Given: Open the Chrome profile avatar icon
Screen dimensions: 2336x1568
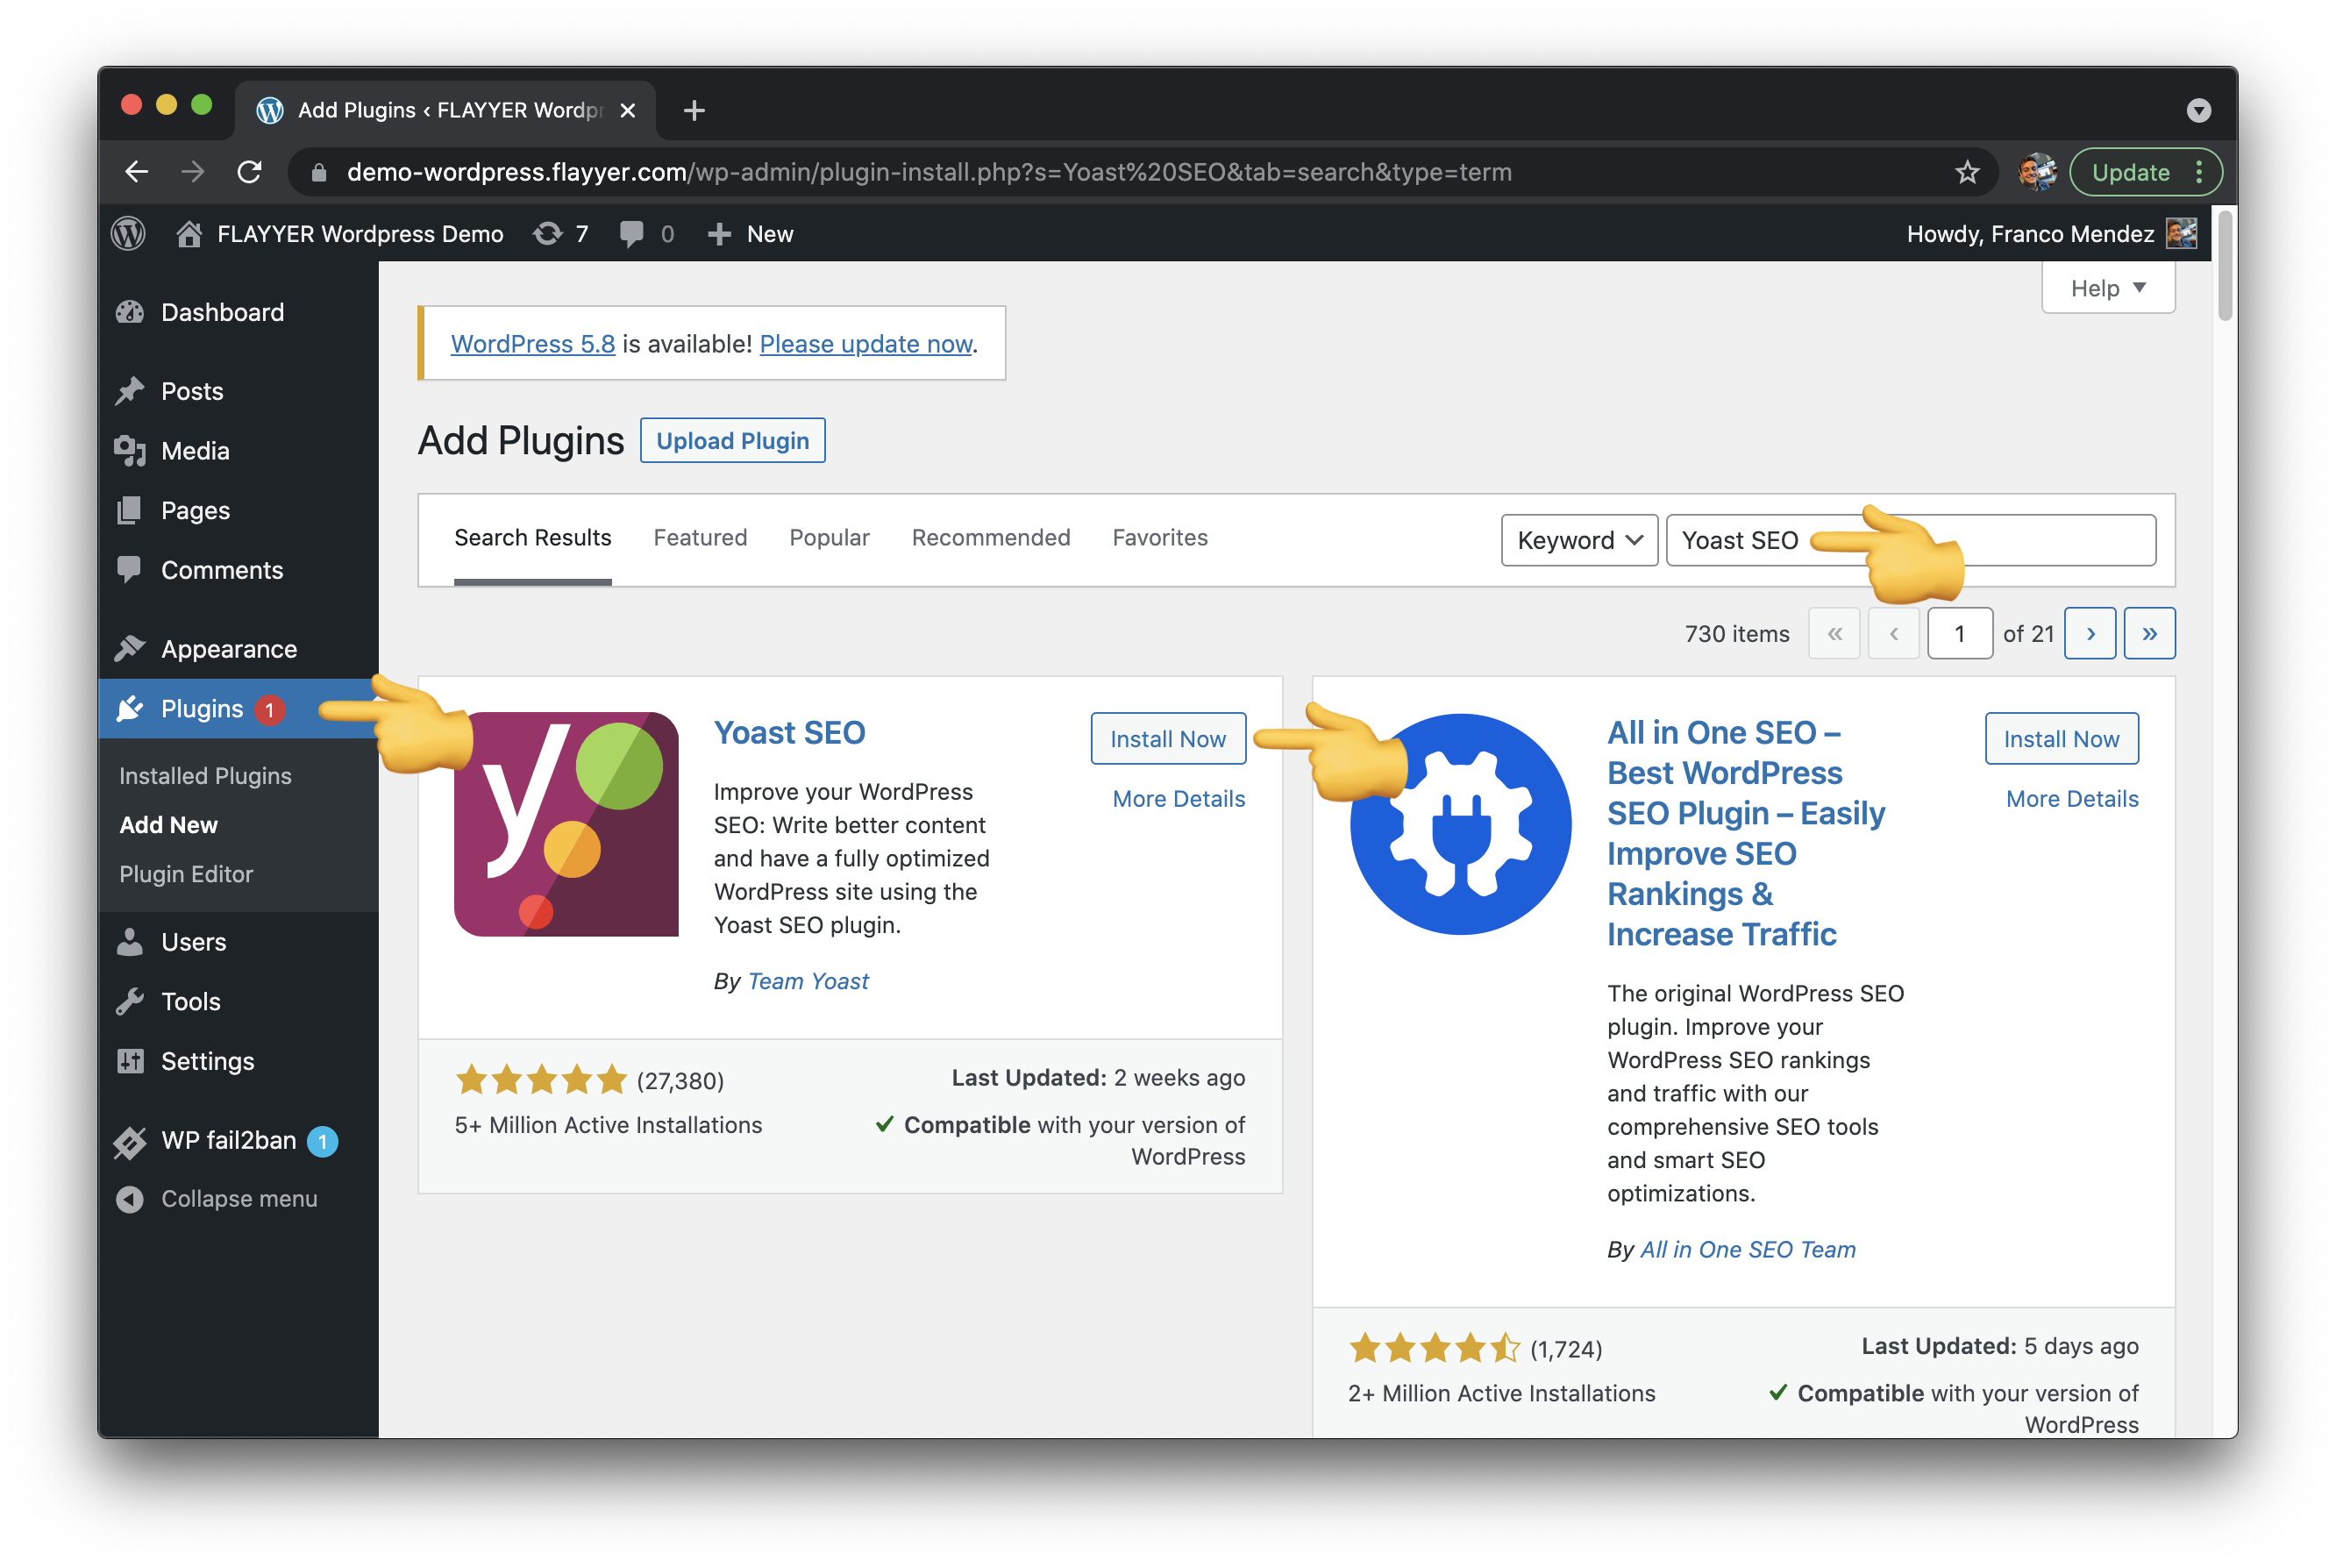Looking at the screenshot, I should 2036,172.
